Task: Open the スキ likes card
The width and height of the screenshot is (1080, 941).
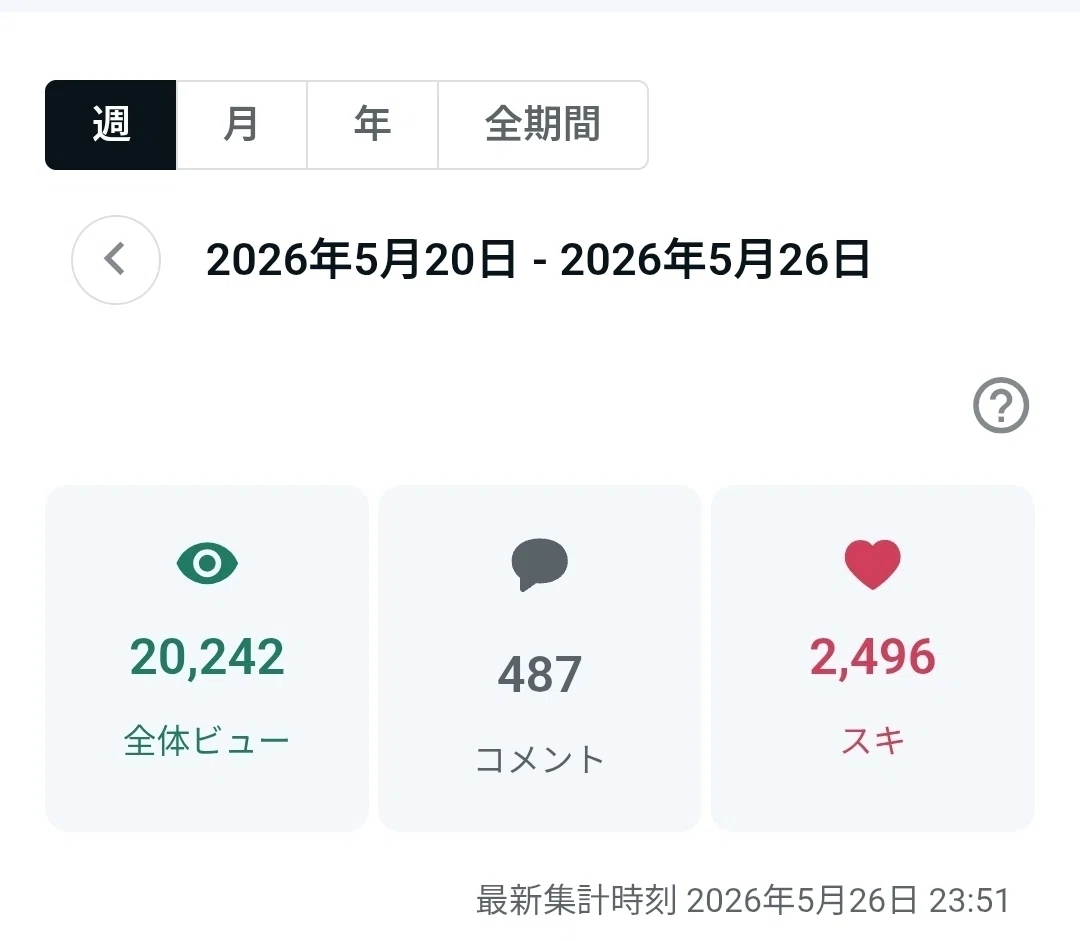Action: 873,658
